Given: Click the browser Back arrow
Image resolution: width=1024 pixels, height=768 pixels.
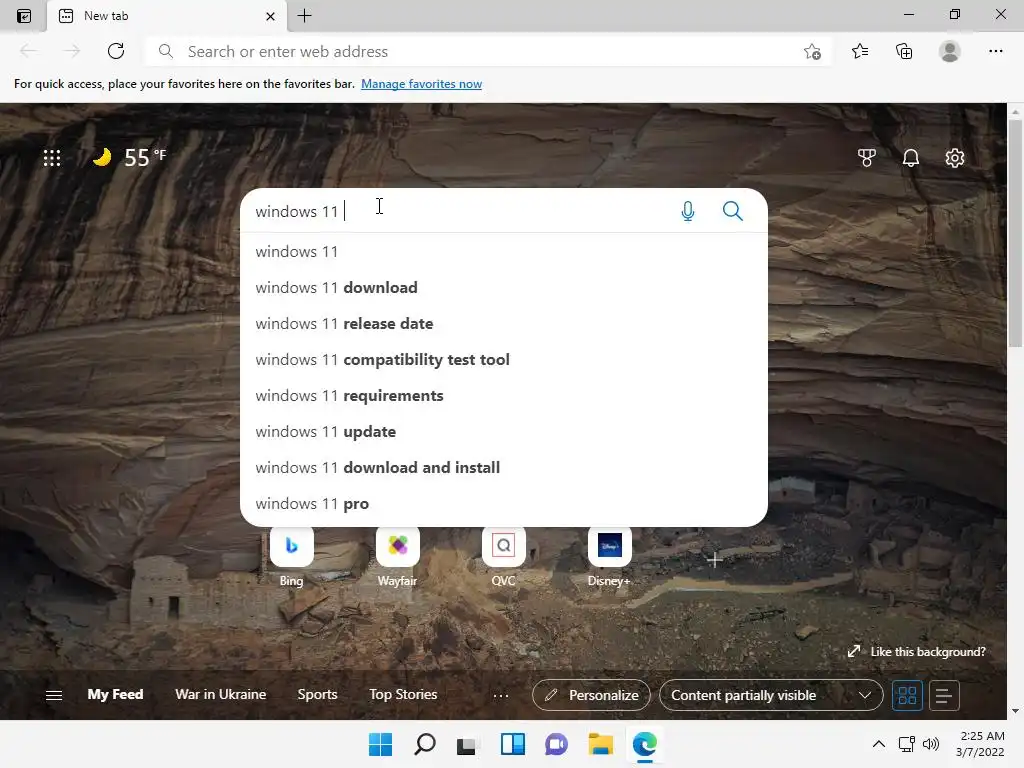Looking at the screenshot, I should (28, 51).
